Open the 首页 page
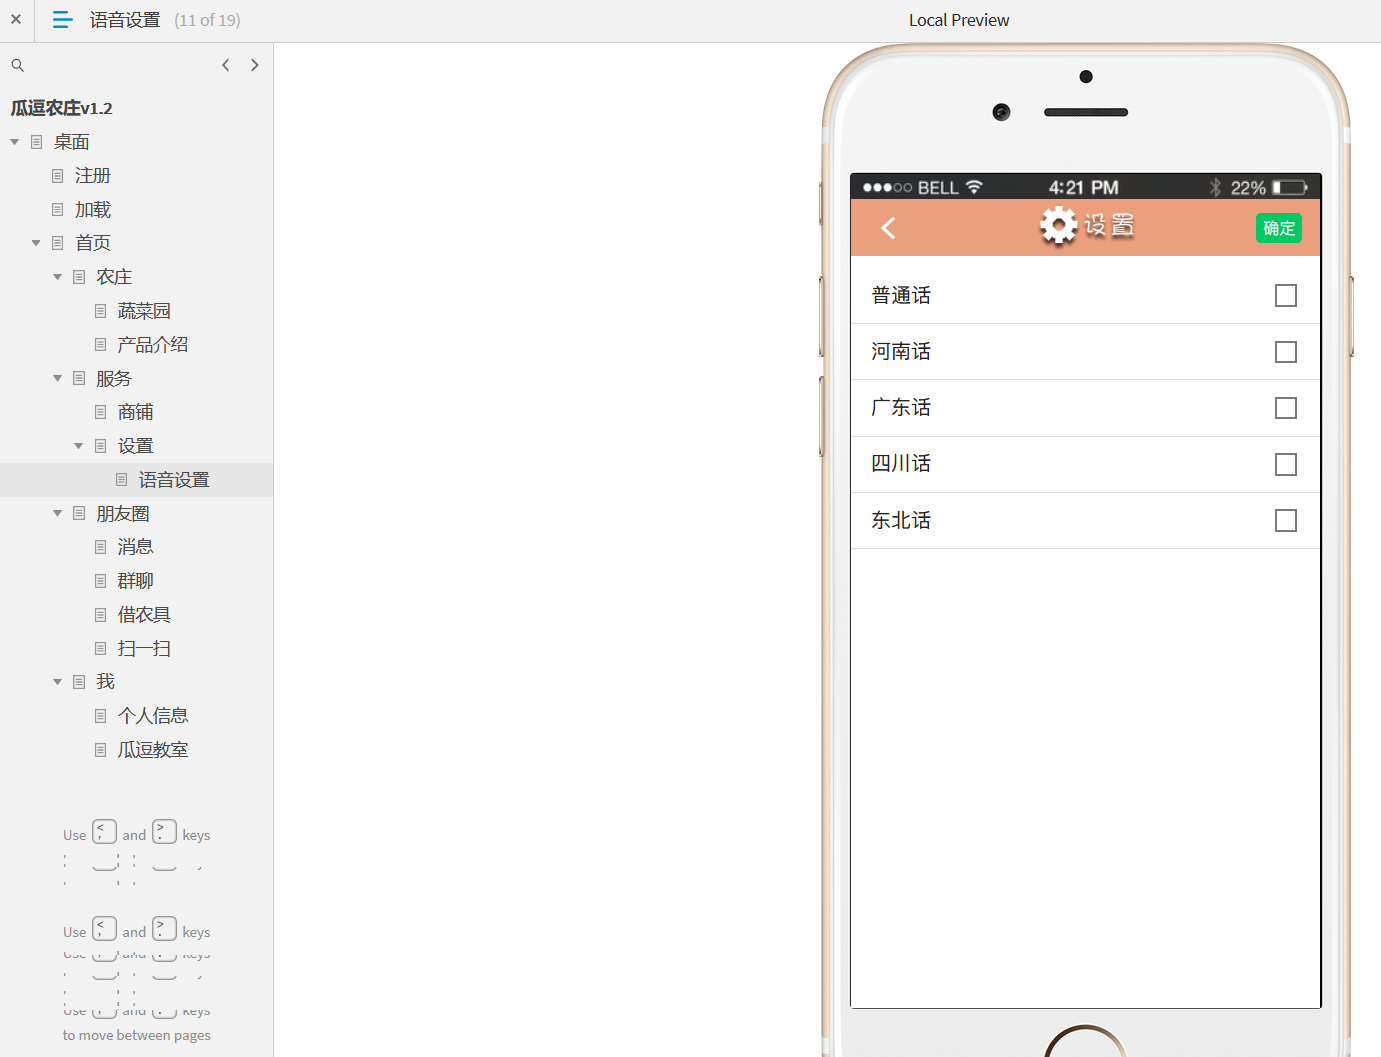Viewport: 1381px width, 1057px height. [x=93, y=243]
